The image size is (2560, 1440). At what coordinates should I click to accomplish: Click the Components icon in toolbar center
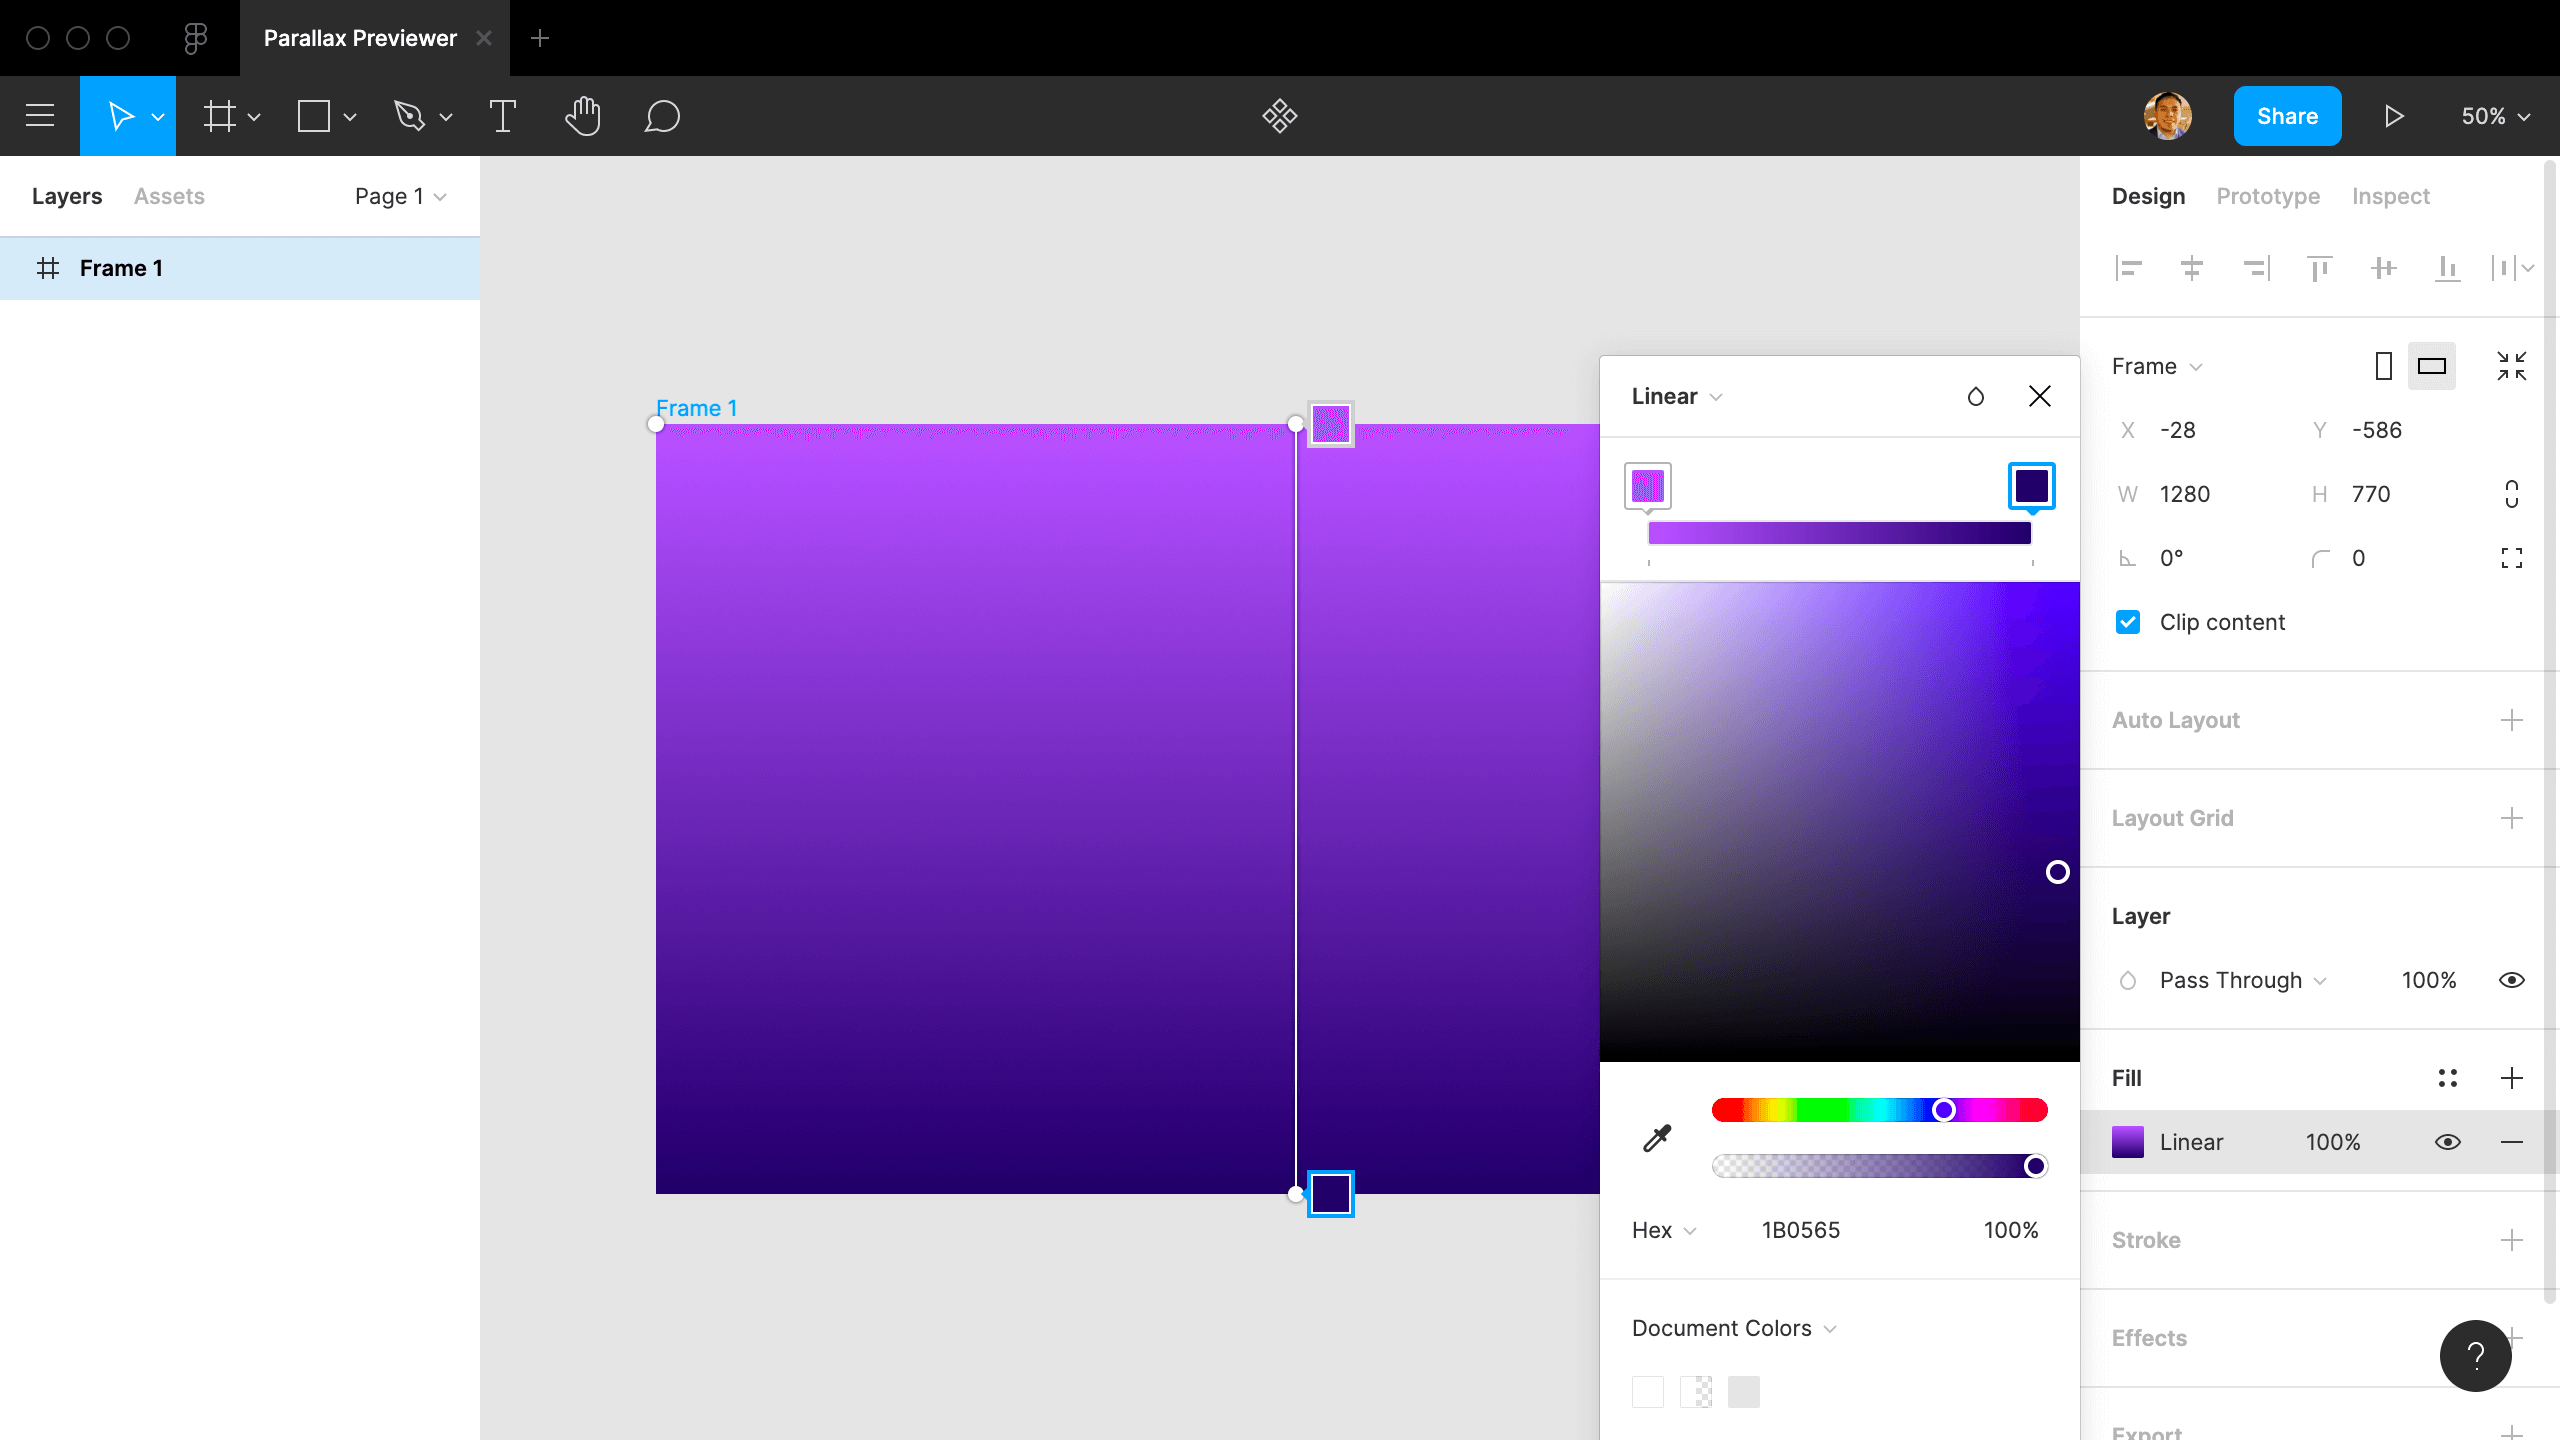coord(1279,116)
